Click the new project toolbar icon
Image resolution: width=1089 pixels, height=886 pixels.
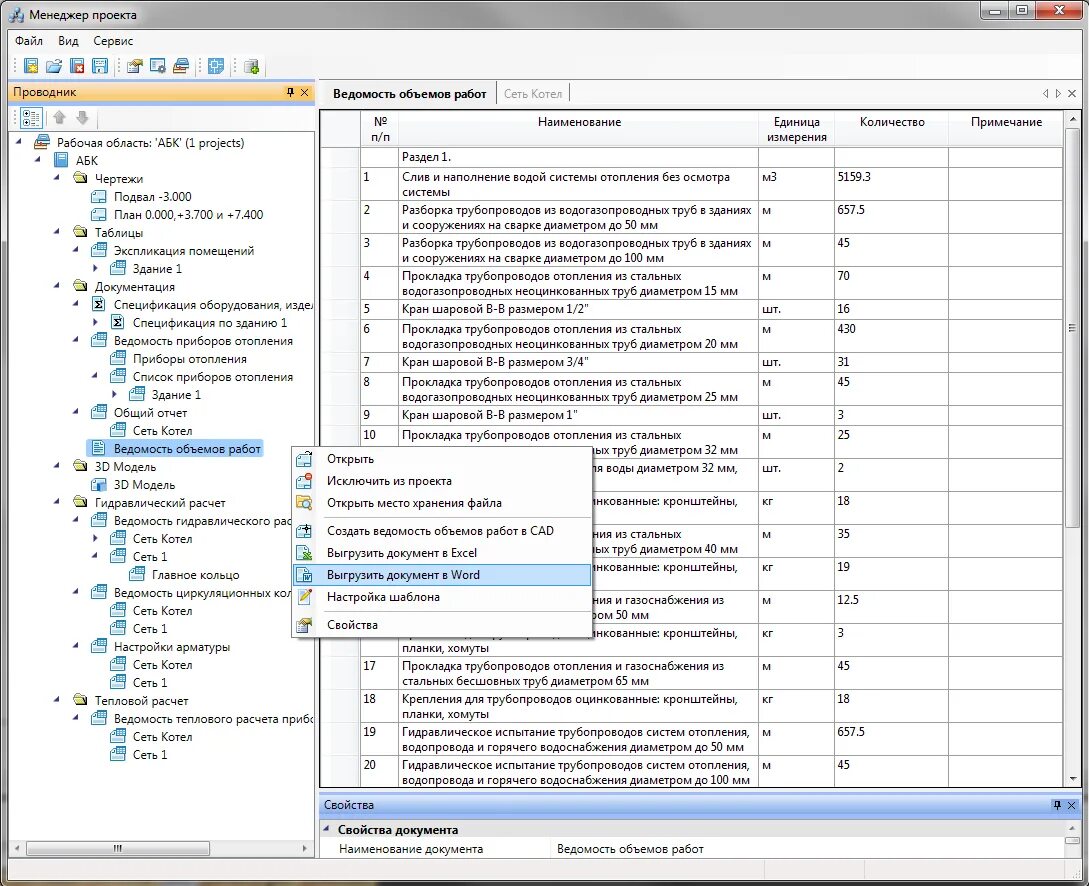31,66
